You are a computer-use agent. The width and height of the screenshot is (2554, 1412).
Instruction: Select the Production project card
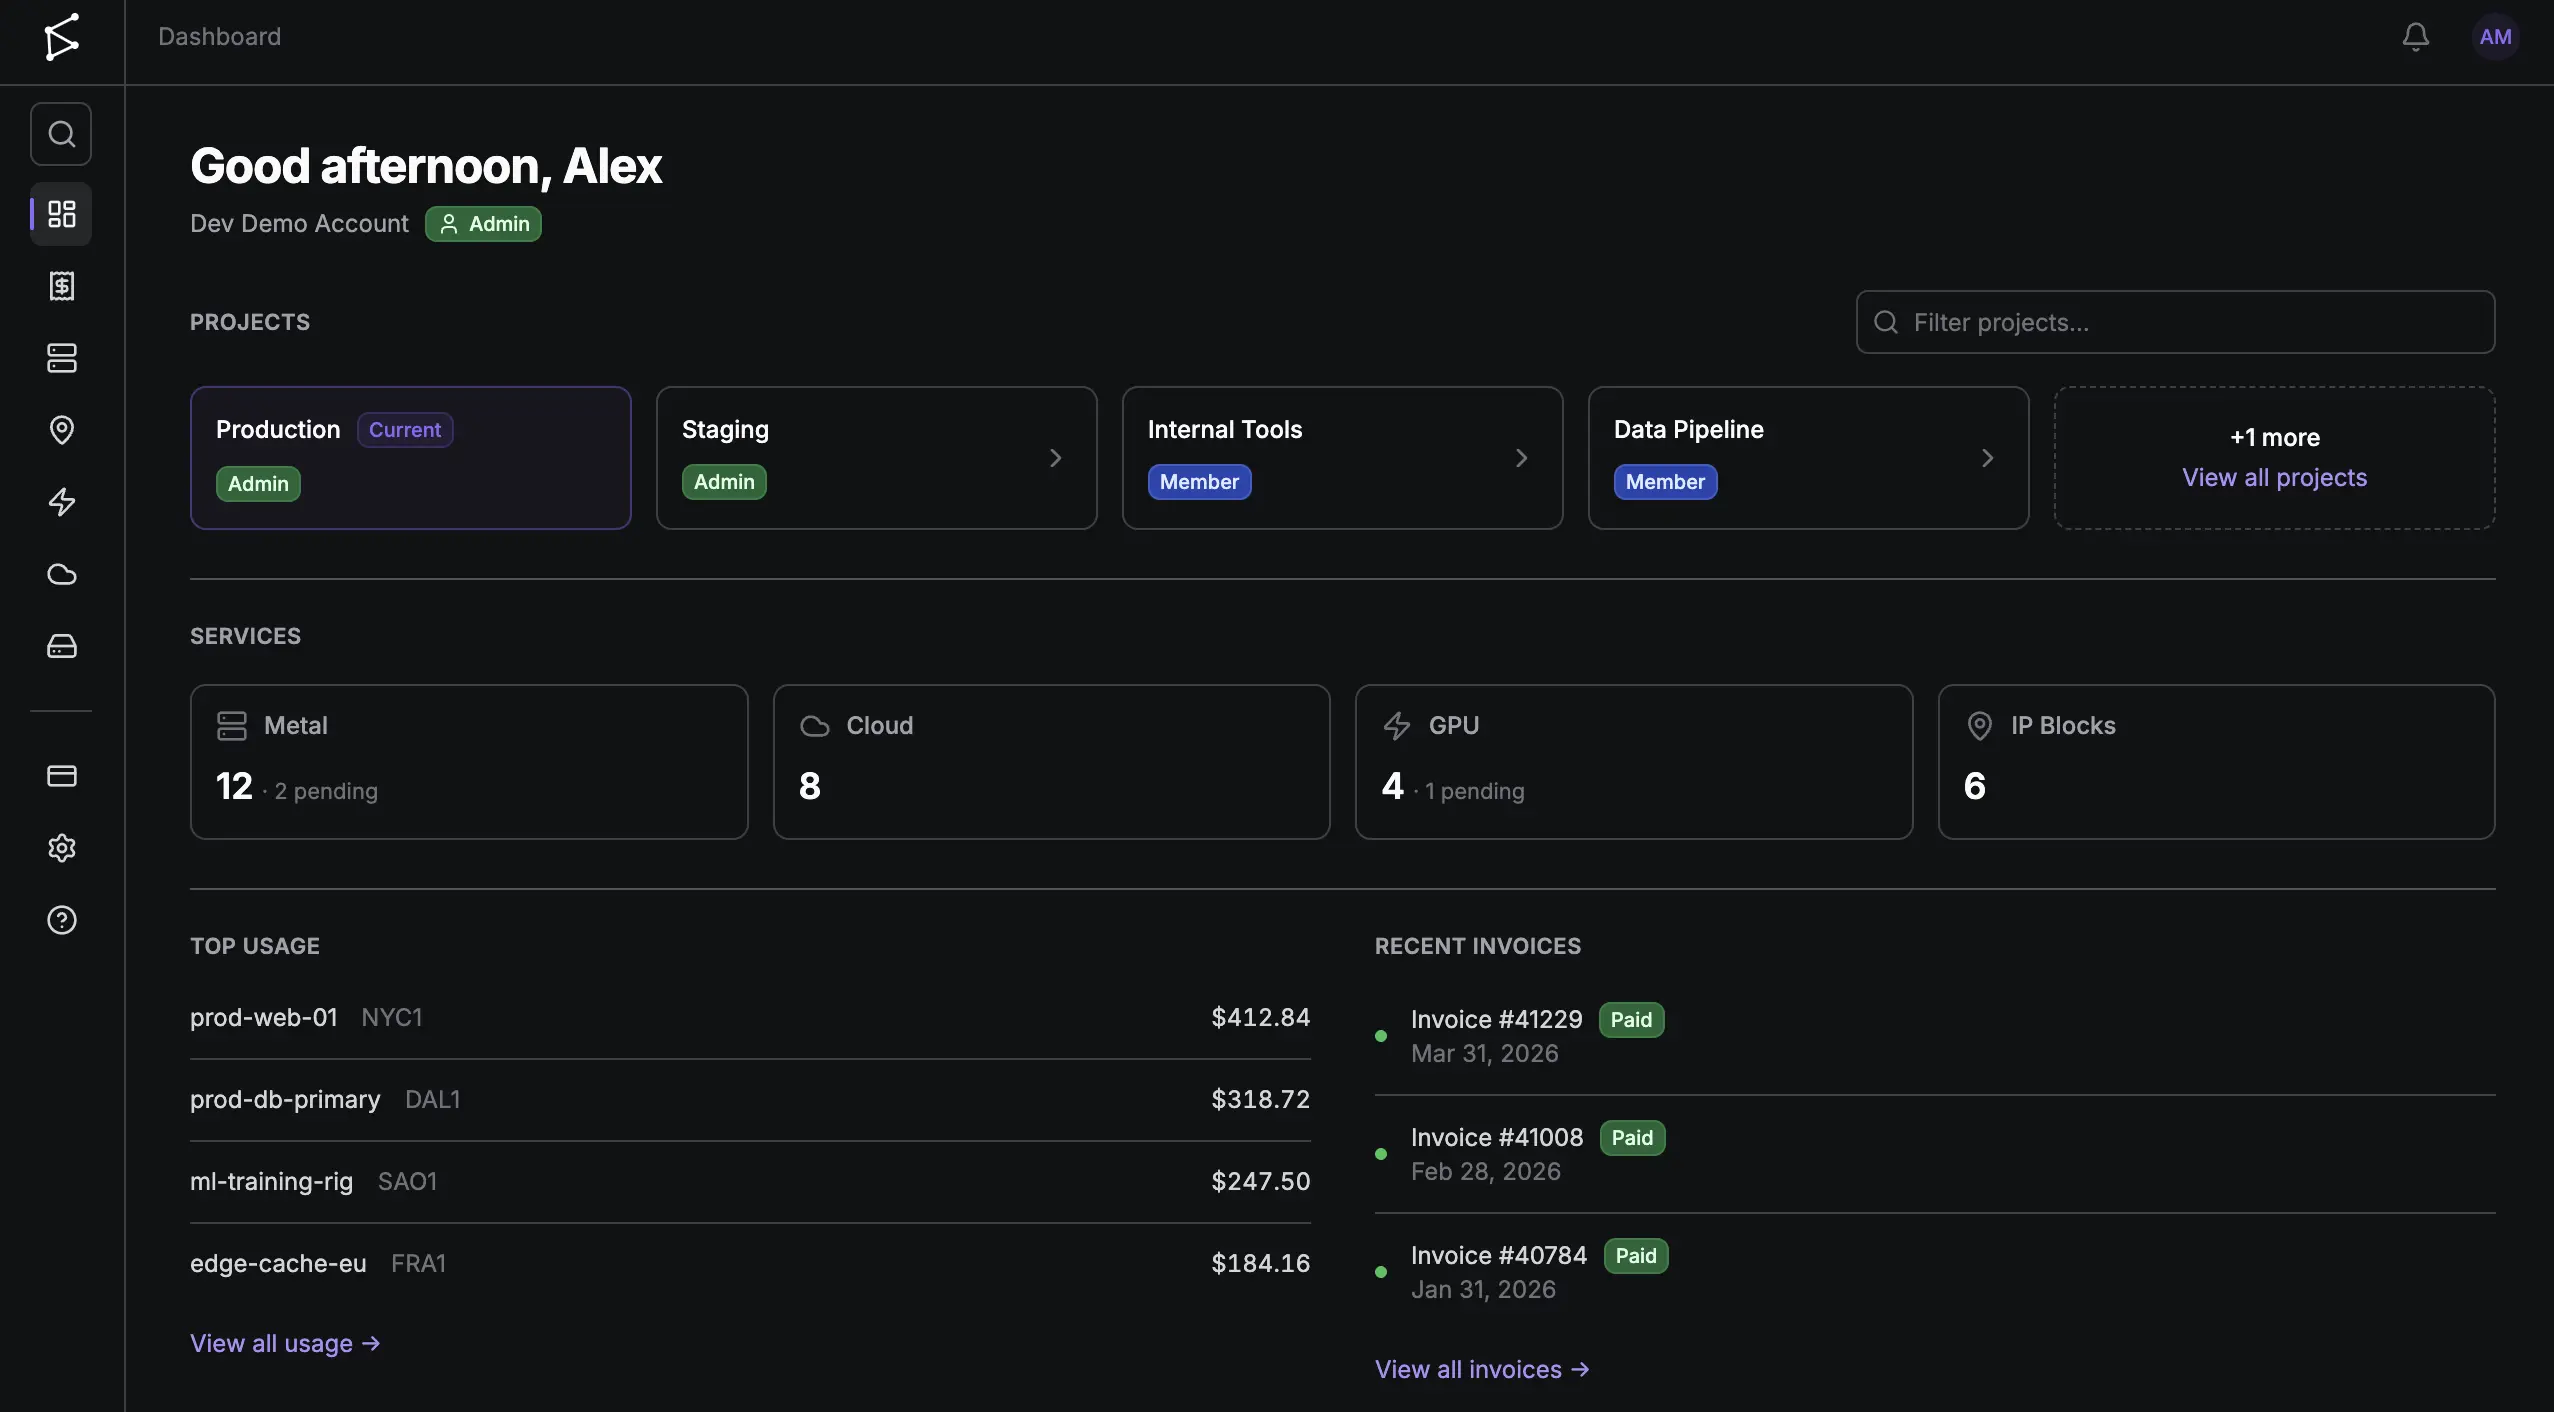[x=411, y=458]
